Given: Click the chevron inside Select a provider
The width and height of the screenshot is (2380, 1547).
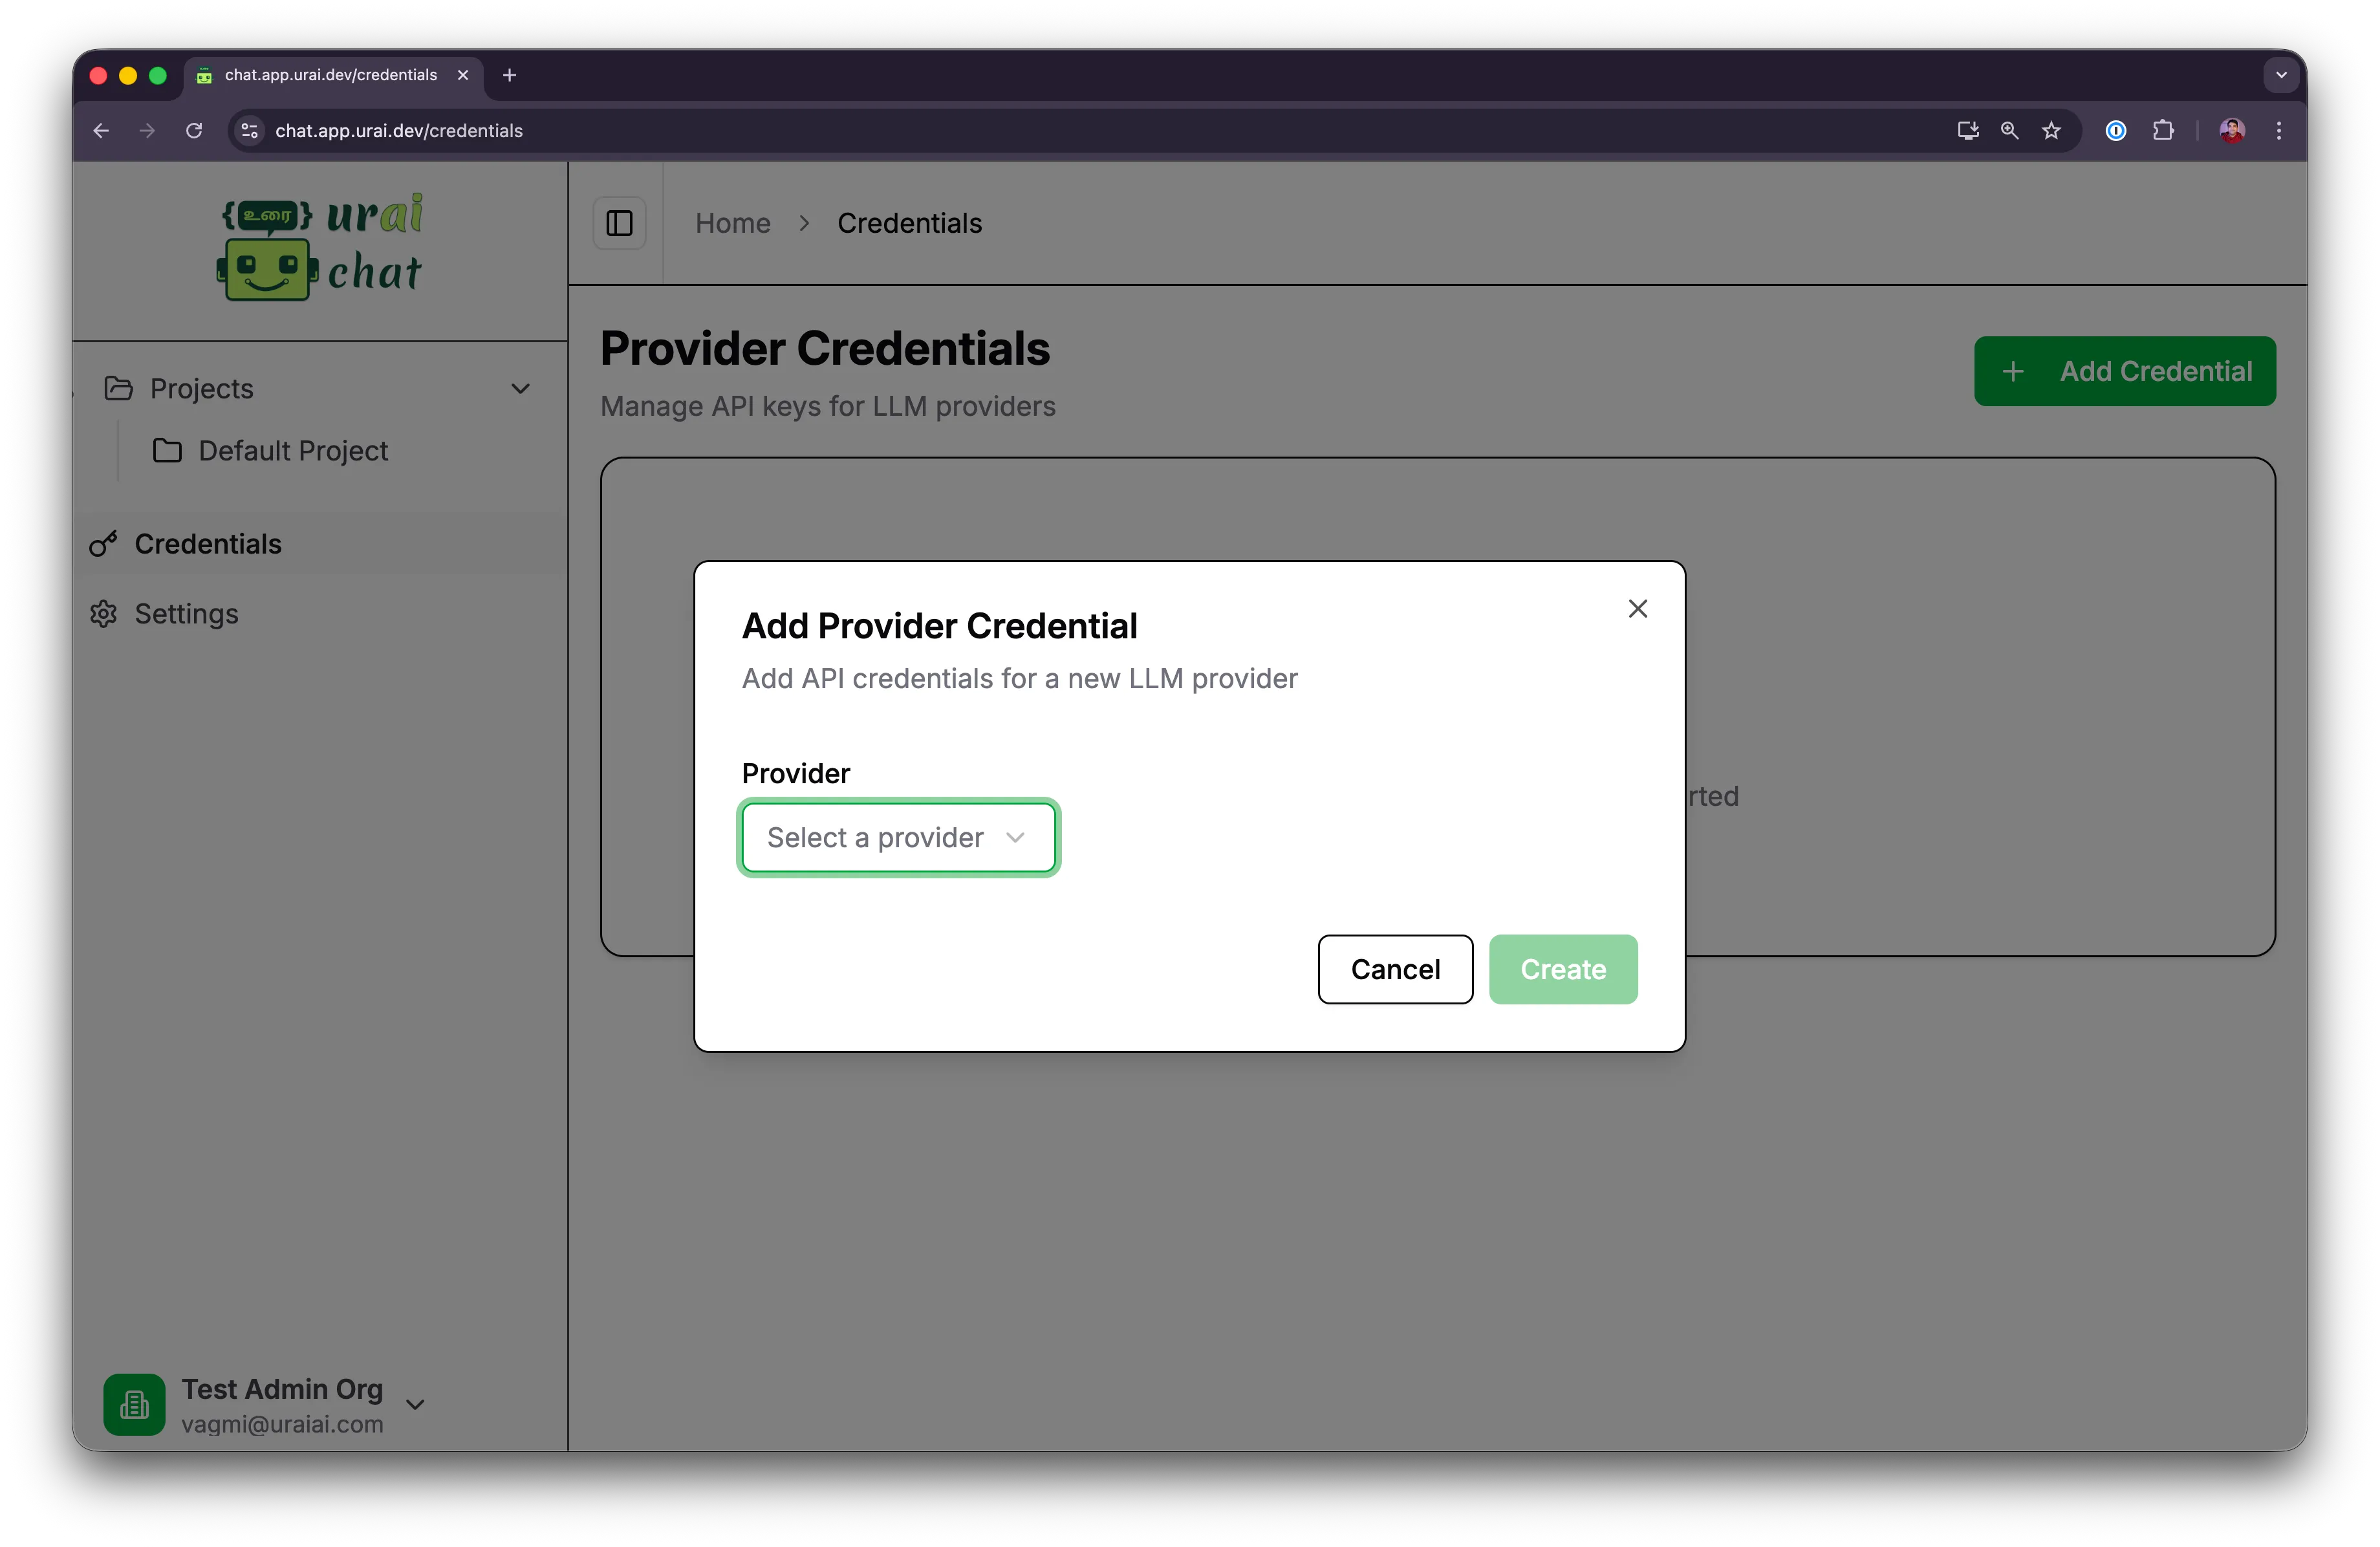Looking at the screenshot, I should (x=1015, y=837).
